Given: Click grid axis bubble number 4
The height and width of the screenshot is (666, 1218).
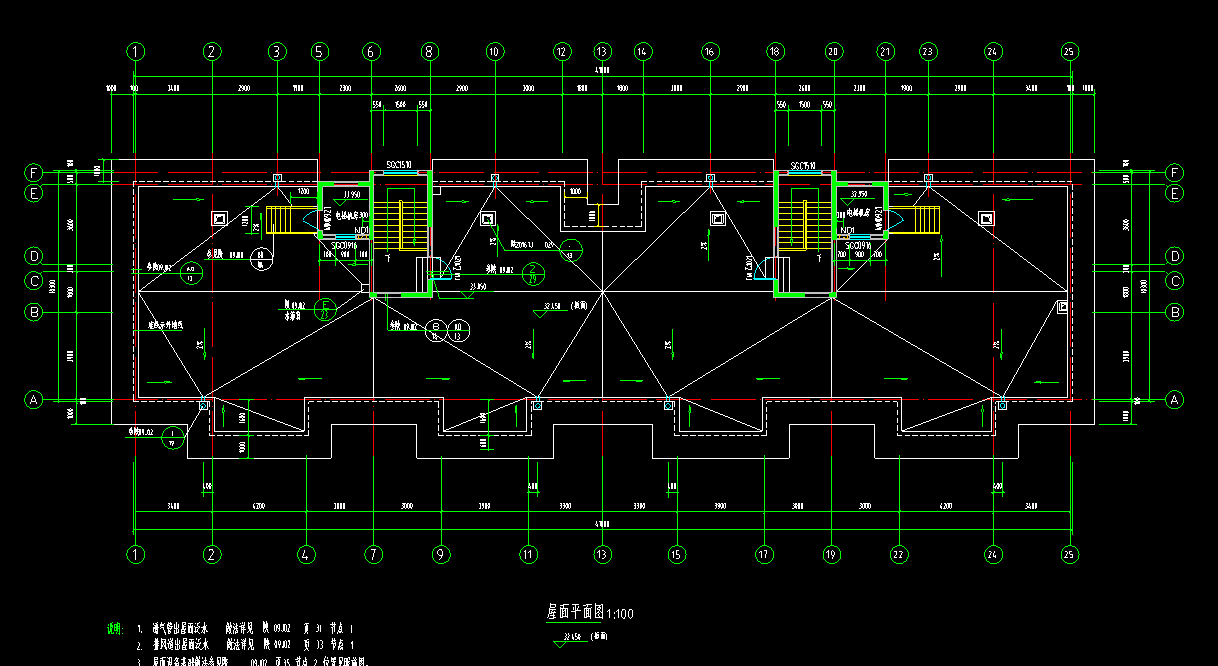Looking at the screenshot, I should point(306,553).
